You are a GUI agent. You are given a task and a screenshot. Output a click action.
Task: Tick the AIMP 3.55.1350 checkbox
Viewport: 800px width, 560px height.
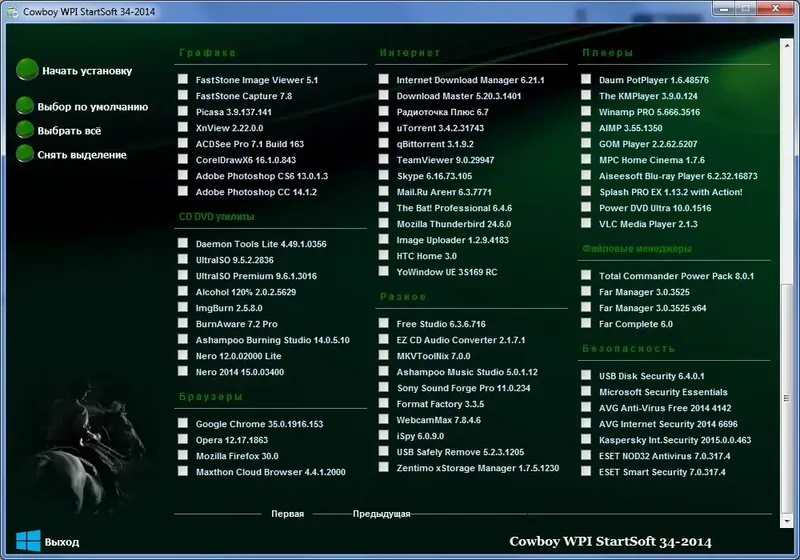tap(586, 127)
